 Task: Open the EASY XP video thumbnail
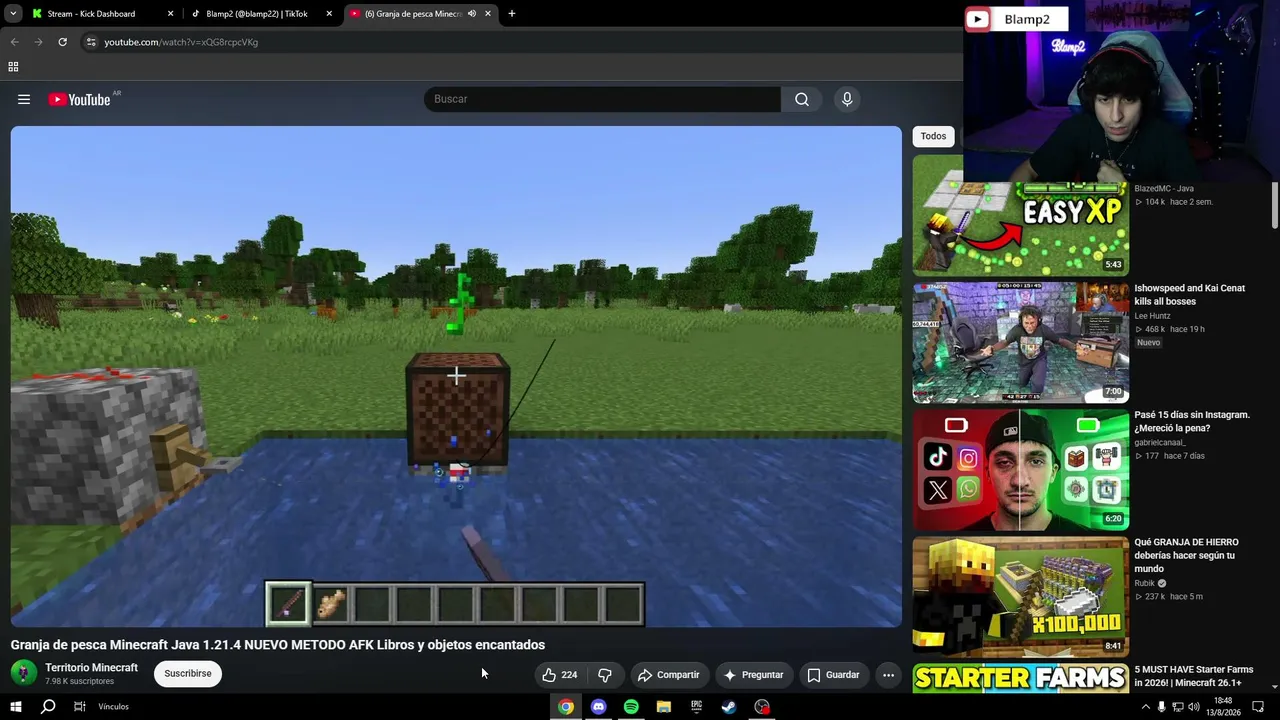[x=1020, y=215]
